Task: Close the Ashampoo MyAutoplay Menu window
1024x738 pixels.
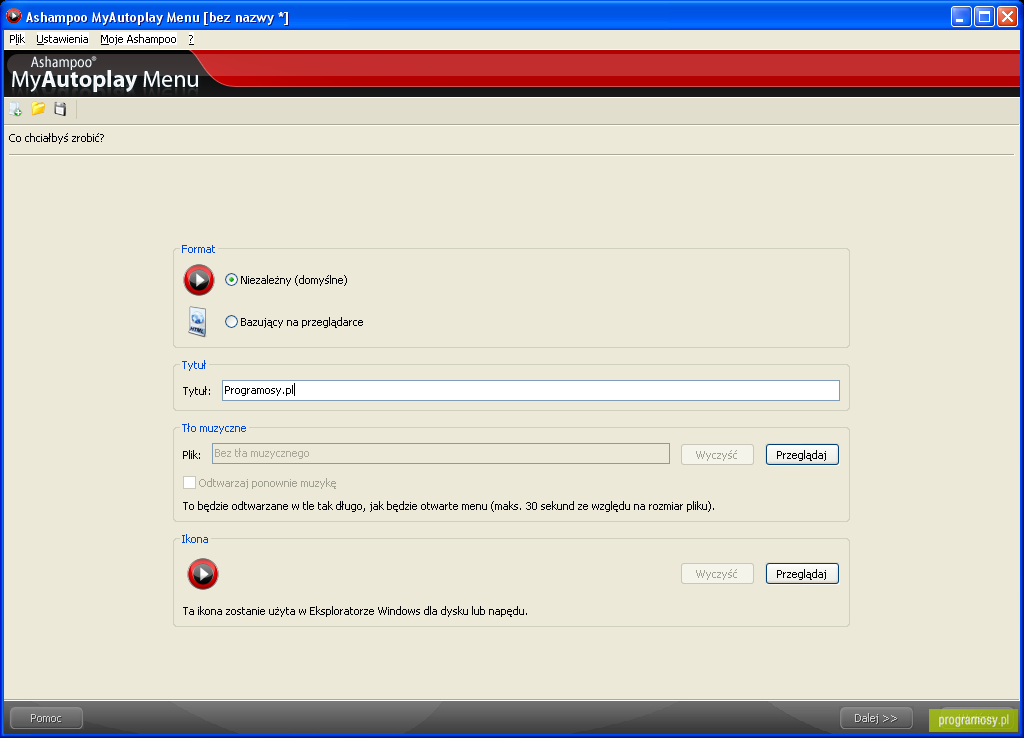Action: tap(1007, 16)
